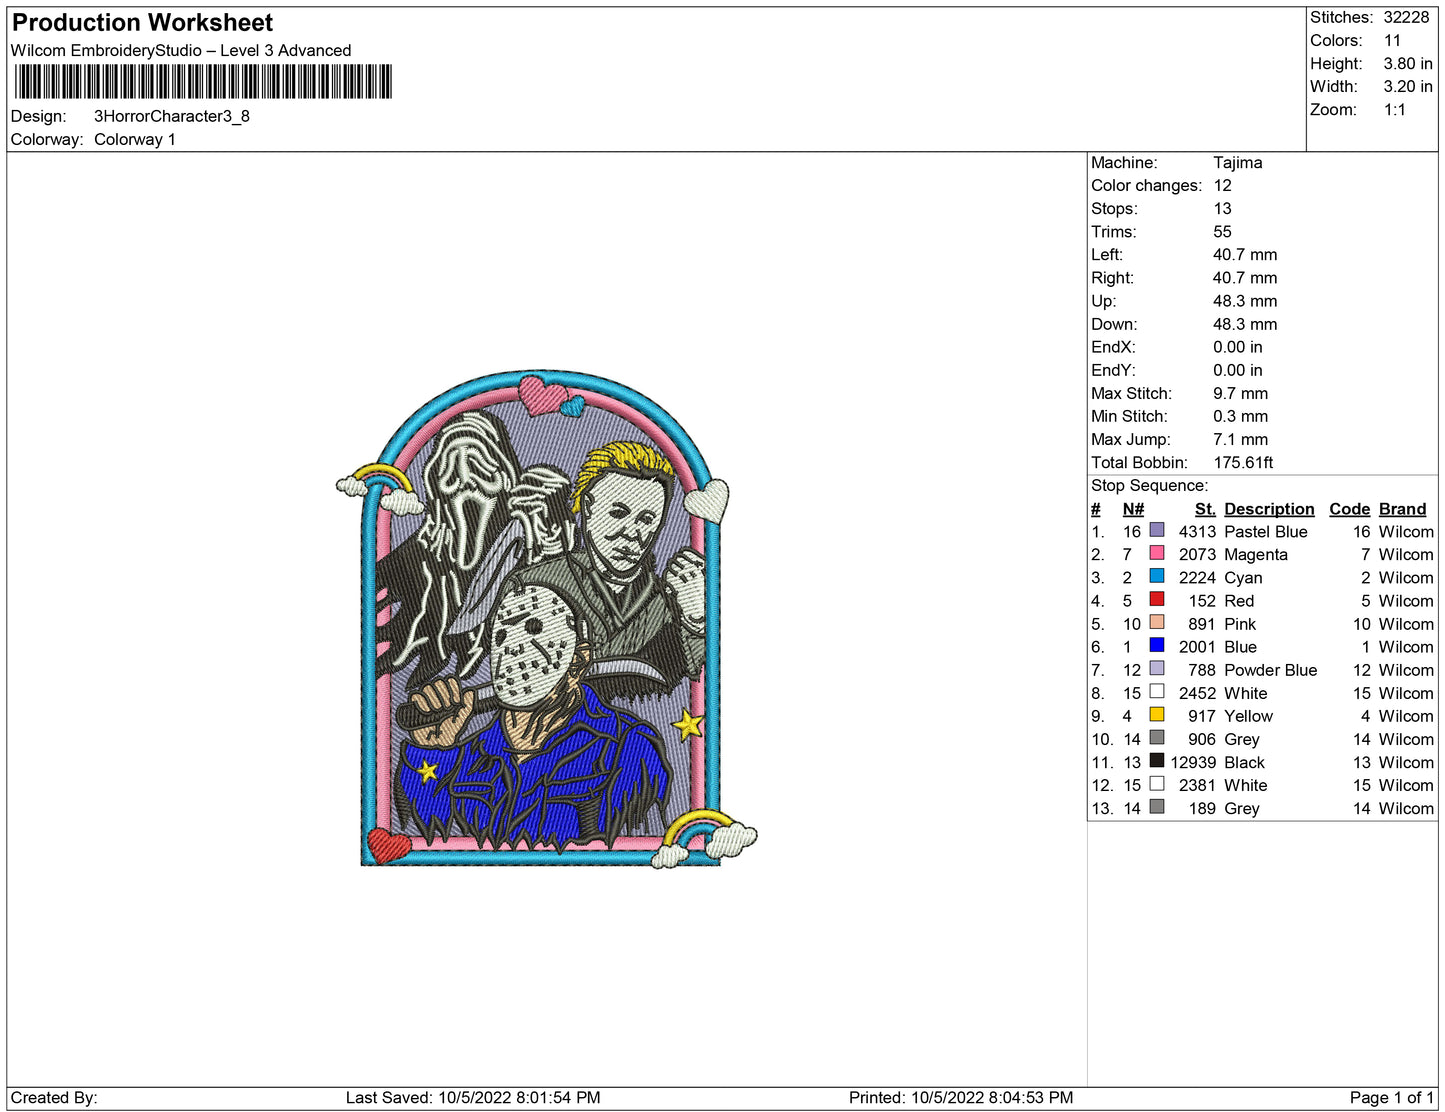Screen dimensions: 1445x1112
Task: Click the "Page 1 of 1" indicator
Action: pos(1392,1097)
